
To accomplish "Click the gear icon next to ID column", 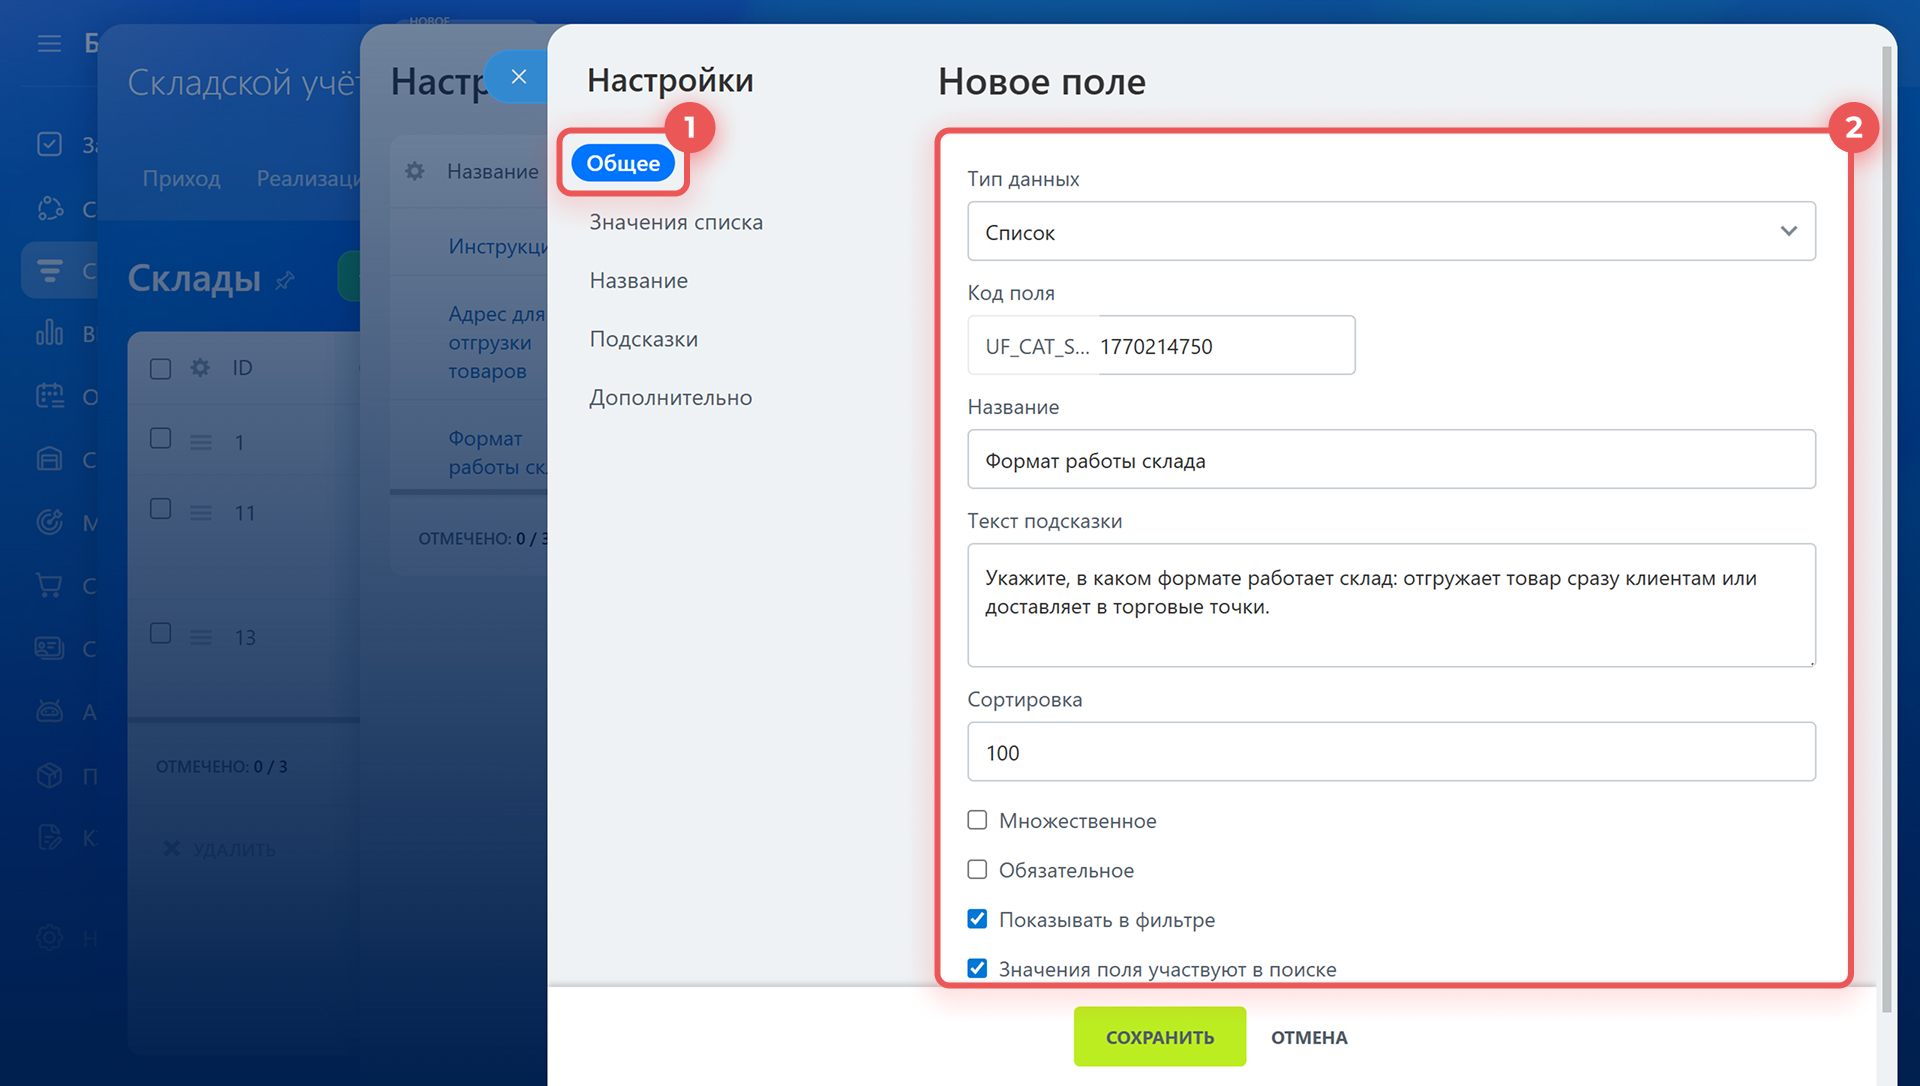I will (x=200, y=368).
